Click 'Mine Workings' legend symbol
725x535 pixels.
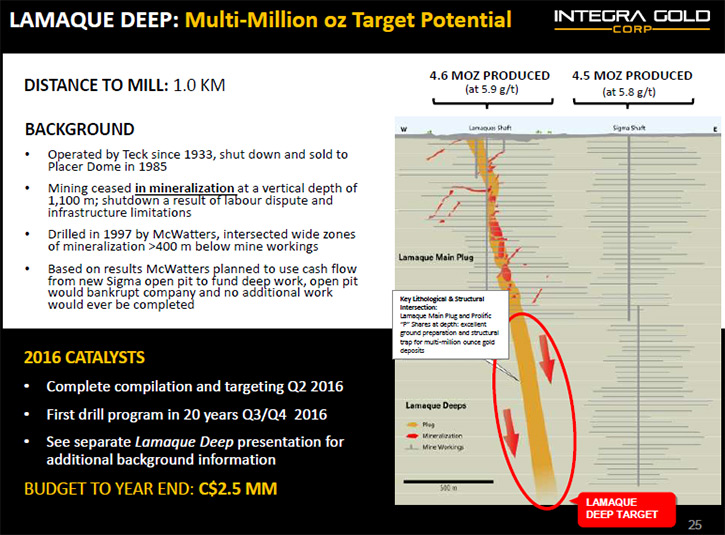coord(412,447)
